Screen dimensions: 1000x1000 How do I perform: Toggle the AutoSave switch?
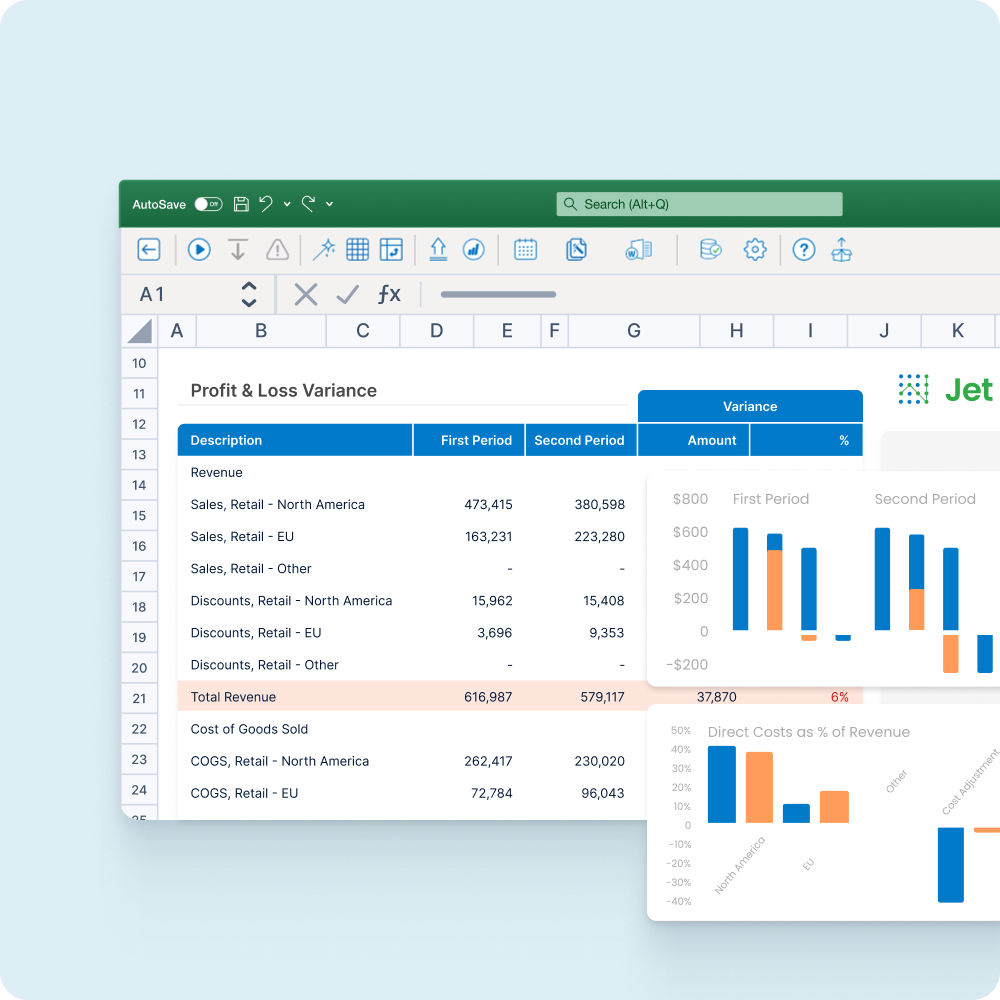[x=208, y=204]
